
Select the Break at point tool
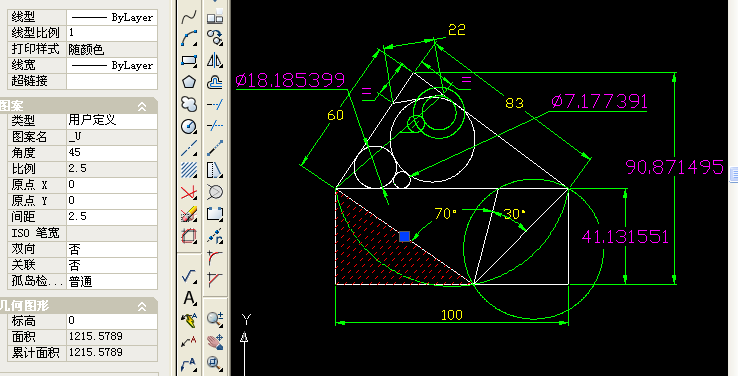215,236
